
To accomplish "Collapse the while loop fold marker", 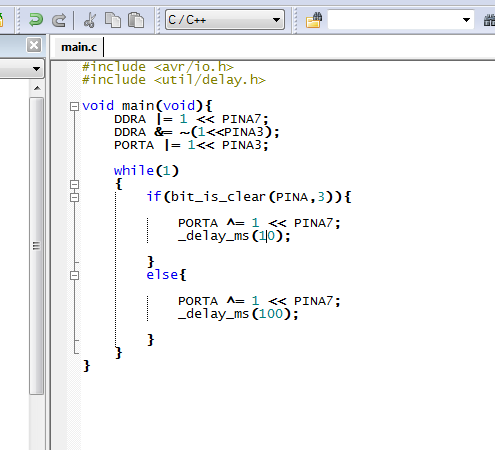I will pos(74,184).
